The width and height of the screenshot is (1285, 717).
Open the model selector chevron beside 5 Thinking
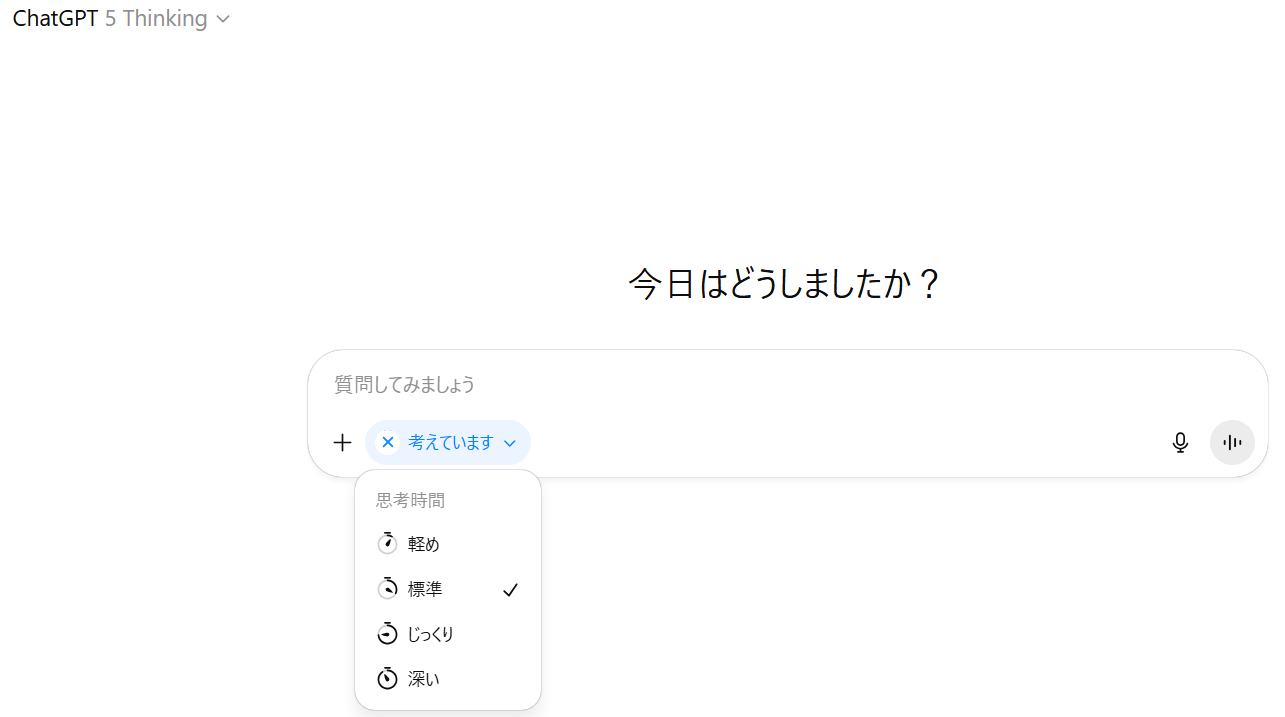click(x=223, y=19)
